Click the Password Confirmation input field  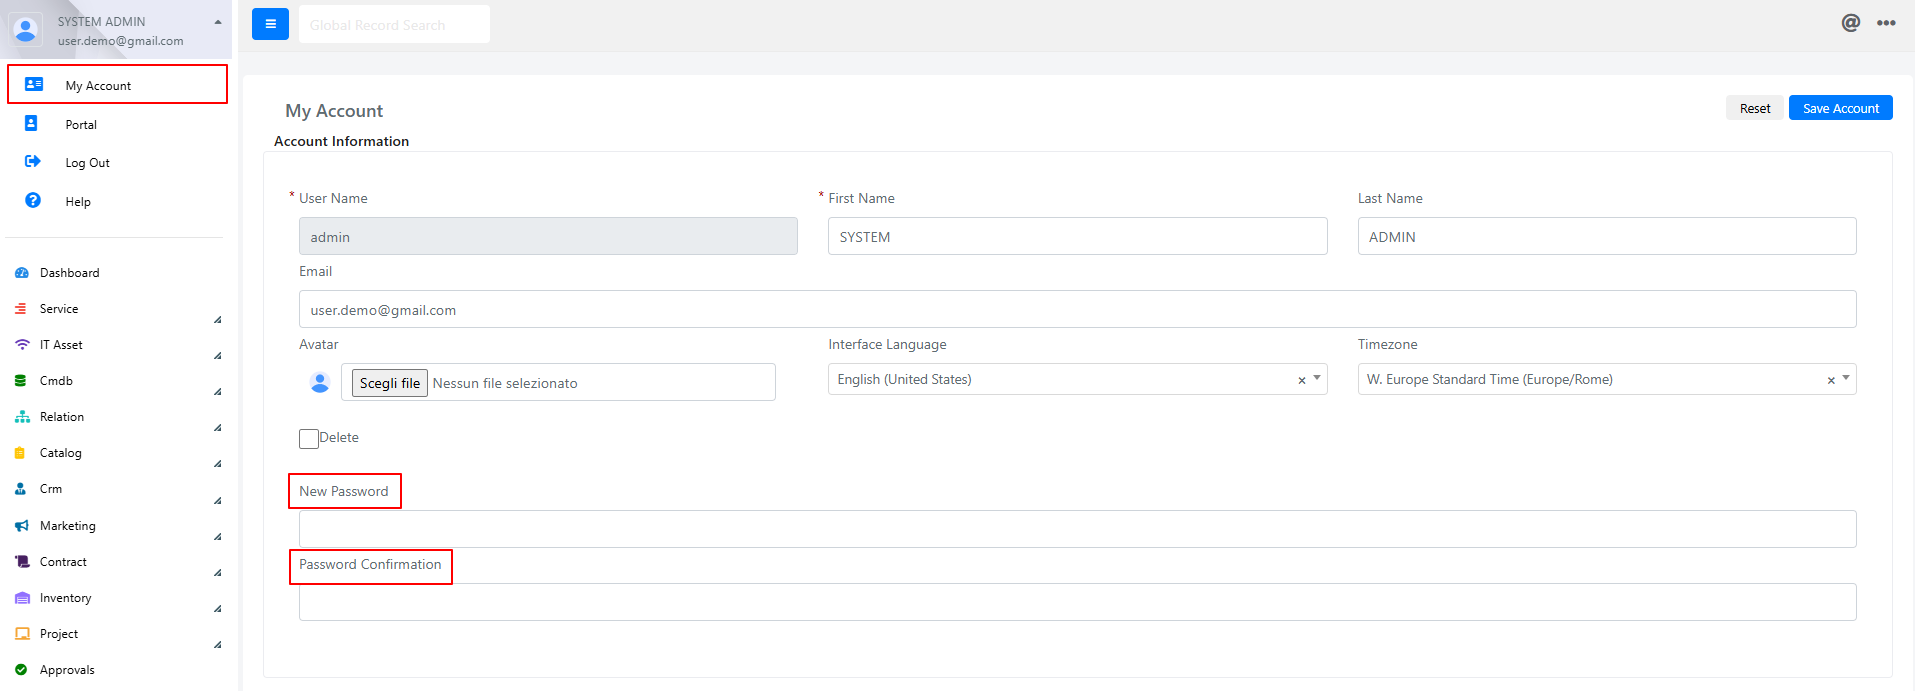coord(1077,602)
